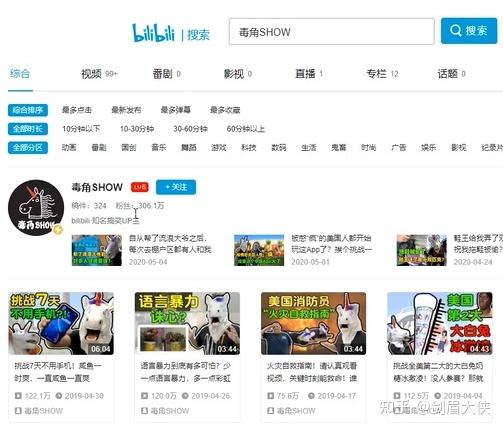Image resolution: width=503 pixels, height=430 pixels.
Task: Open the 话题 tab
Action: 451,74
